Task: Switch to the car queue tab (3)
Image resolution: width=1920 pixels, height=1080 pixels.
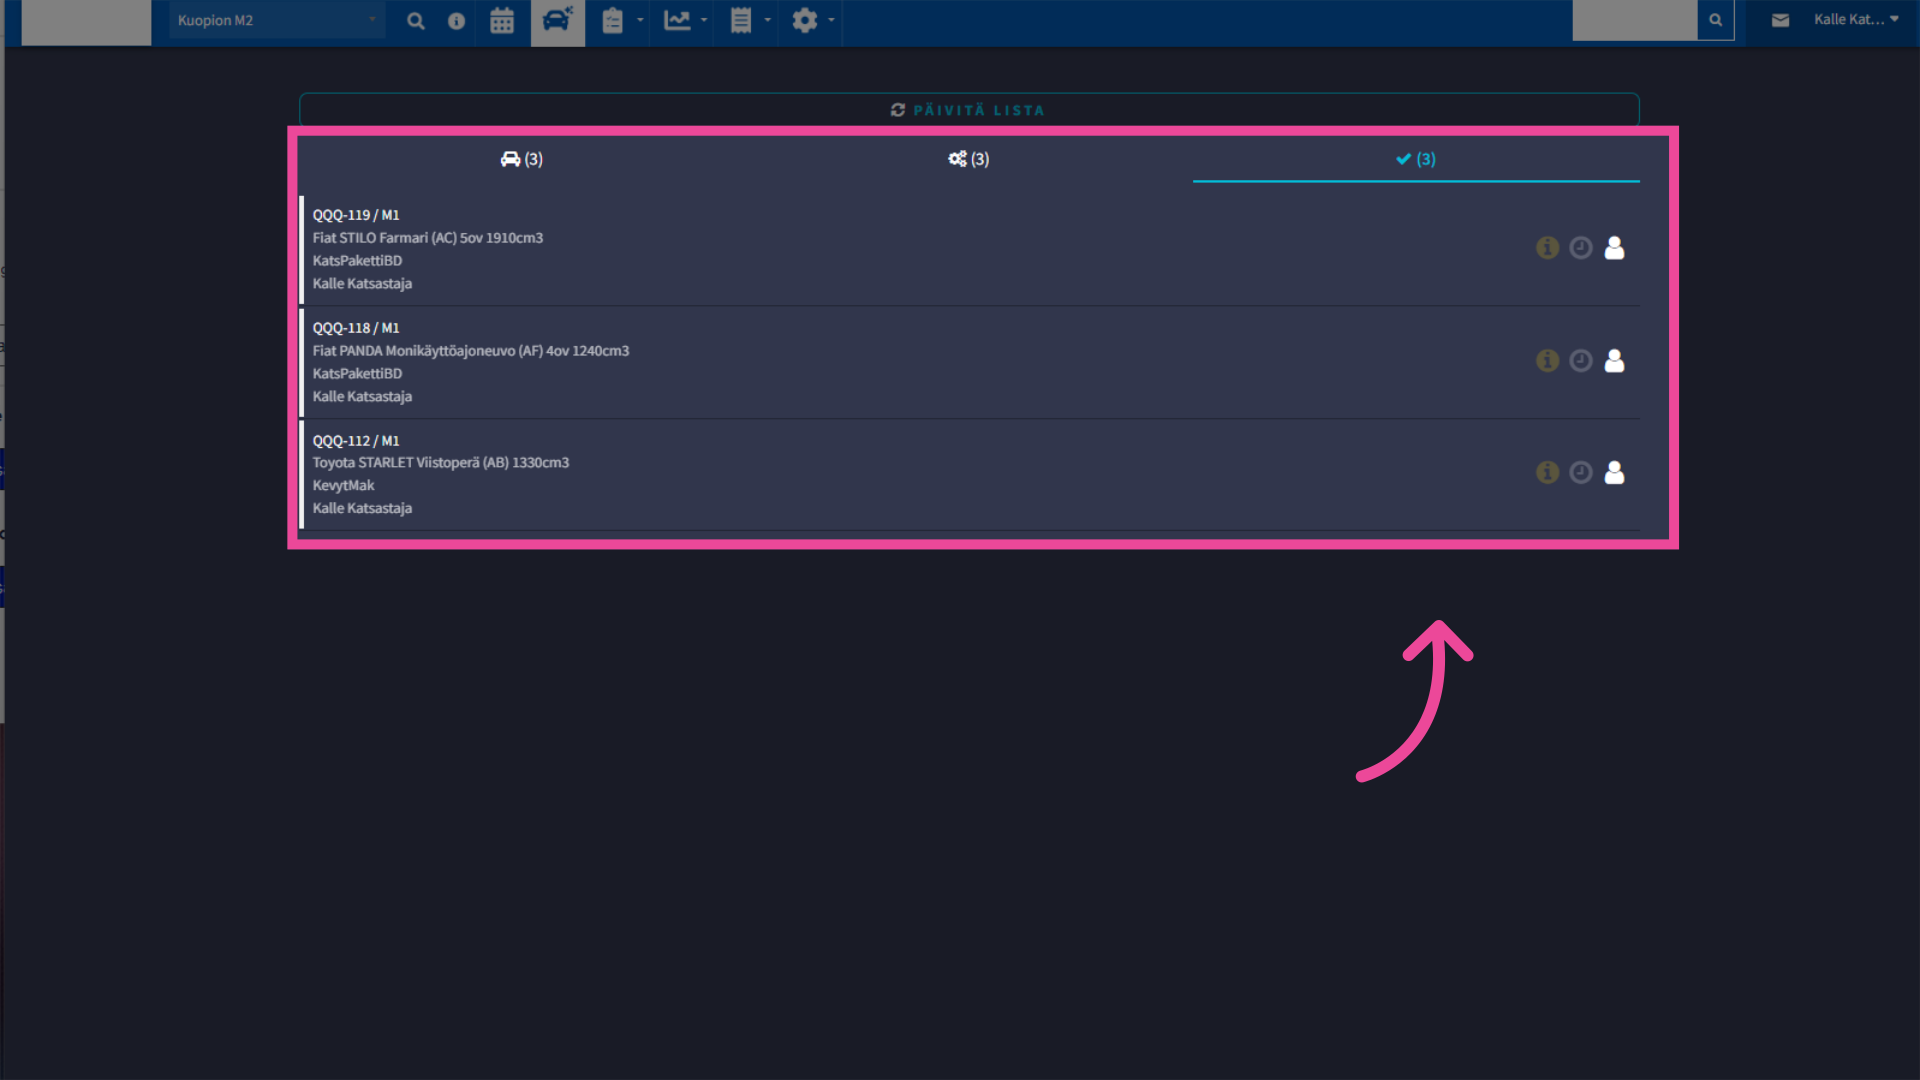Action: click(522, 159)
